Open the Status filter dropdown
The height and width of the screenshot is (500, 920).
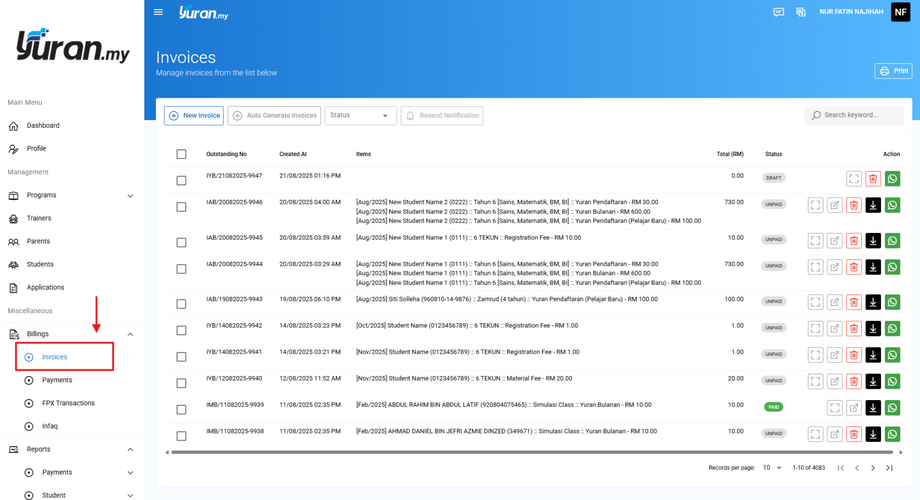click(360, 116)
